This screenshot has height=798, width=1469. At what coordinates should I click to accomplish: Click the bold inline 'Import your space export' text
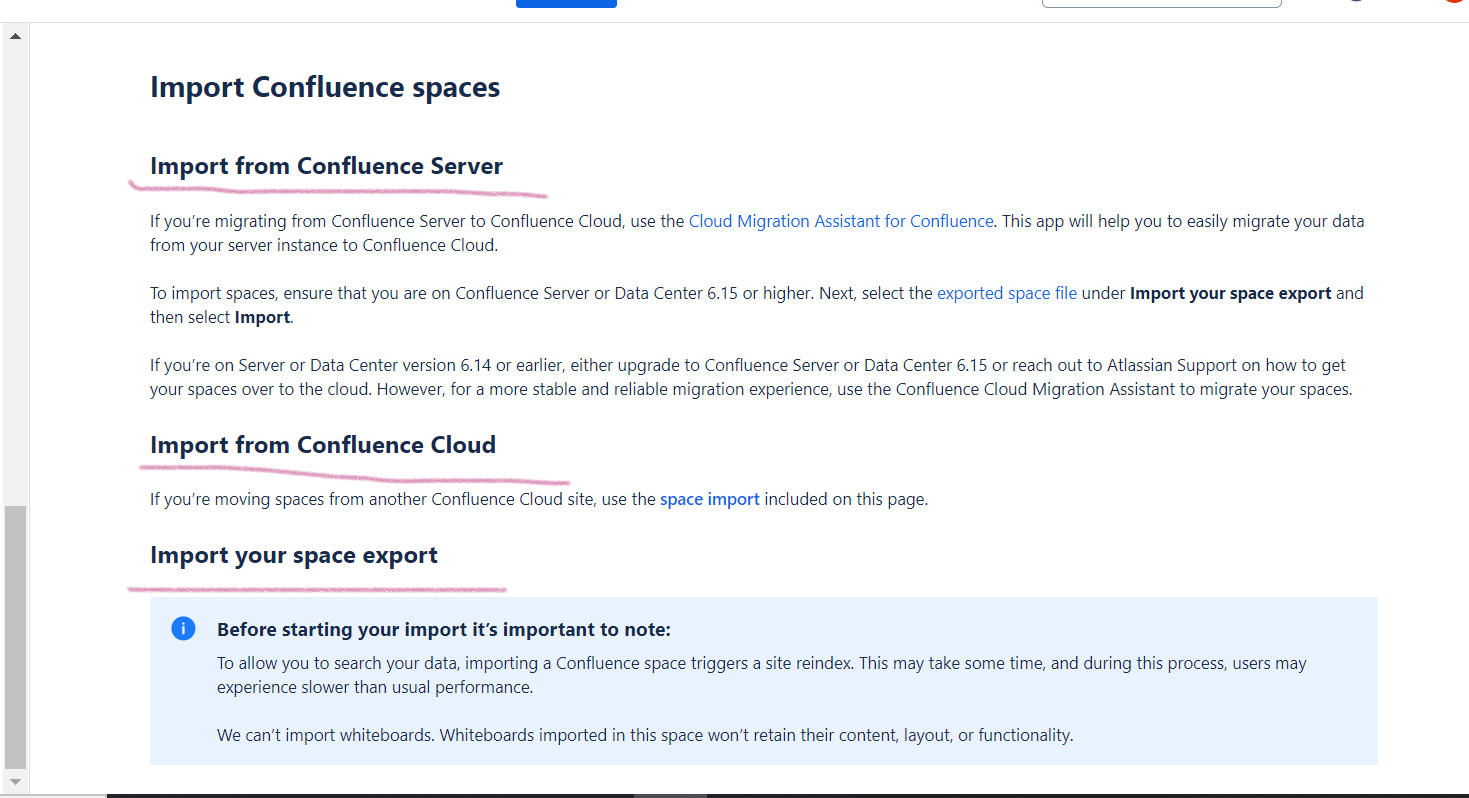click(x=1231, y=293)
